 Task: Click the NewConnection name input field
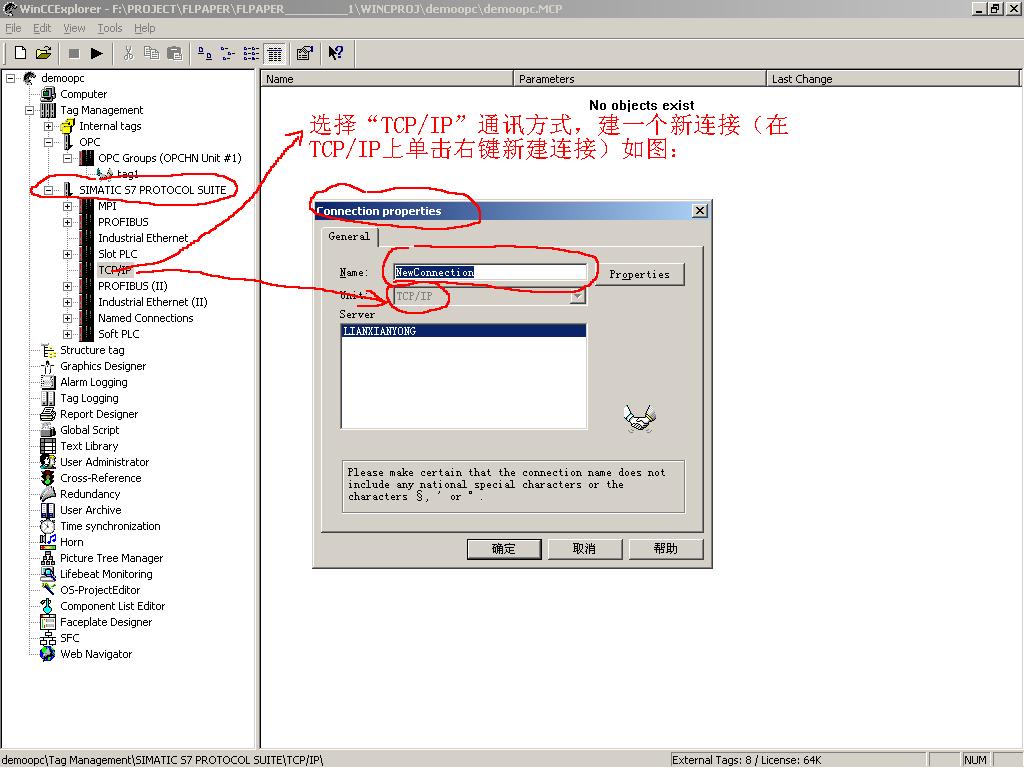pos(490,273)
